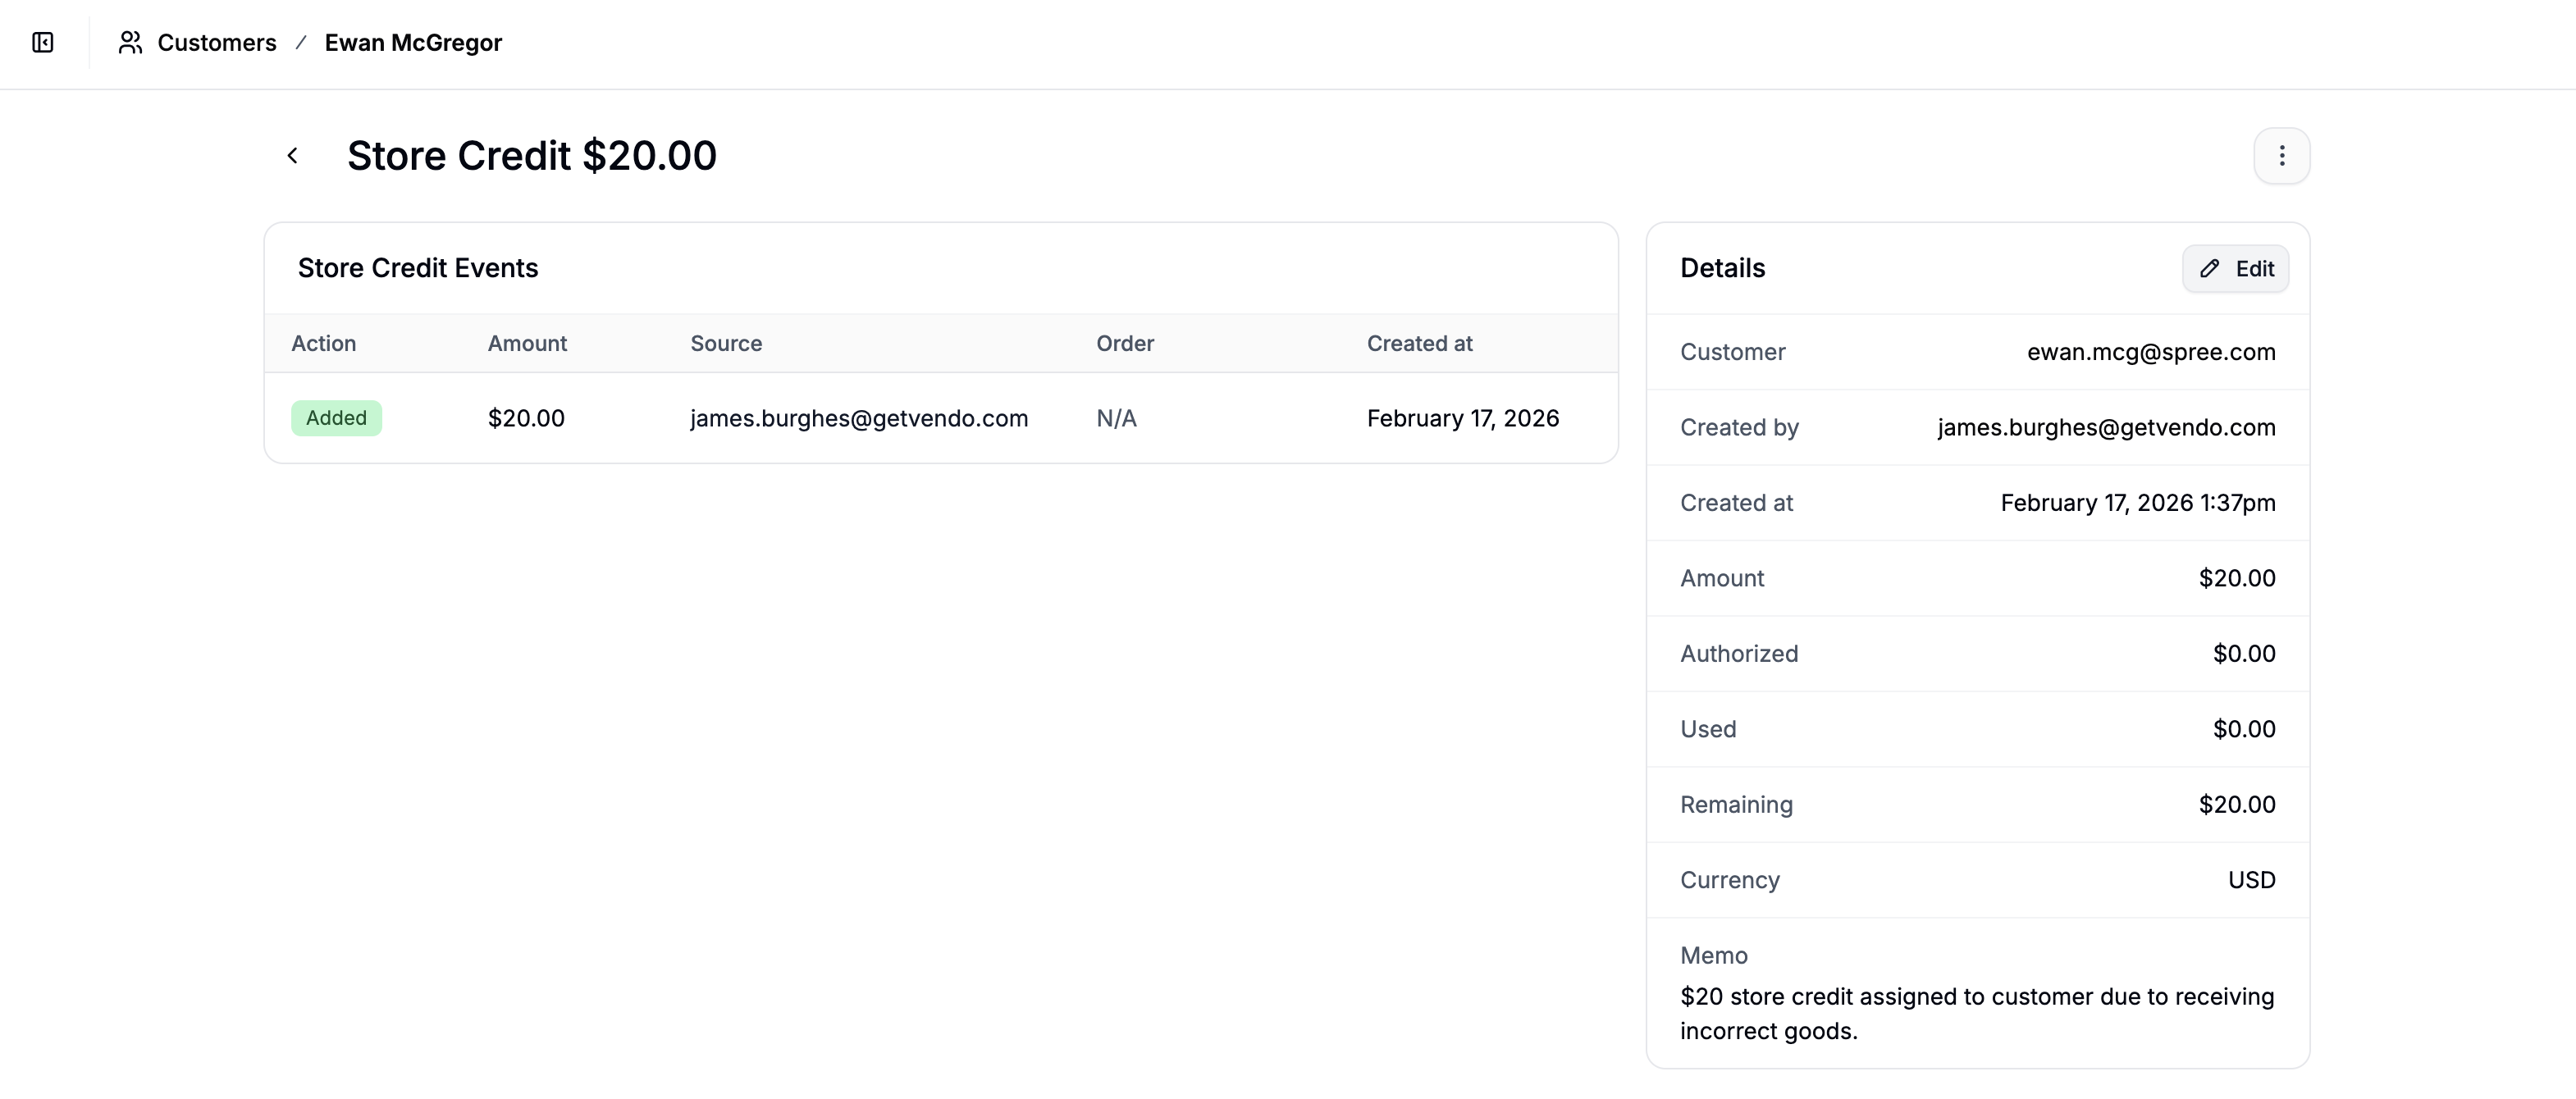Click the Created at column header
This screenshot has width=2576, height=1099.
[1419, 343]
